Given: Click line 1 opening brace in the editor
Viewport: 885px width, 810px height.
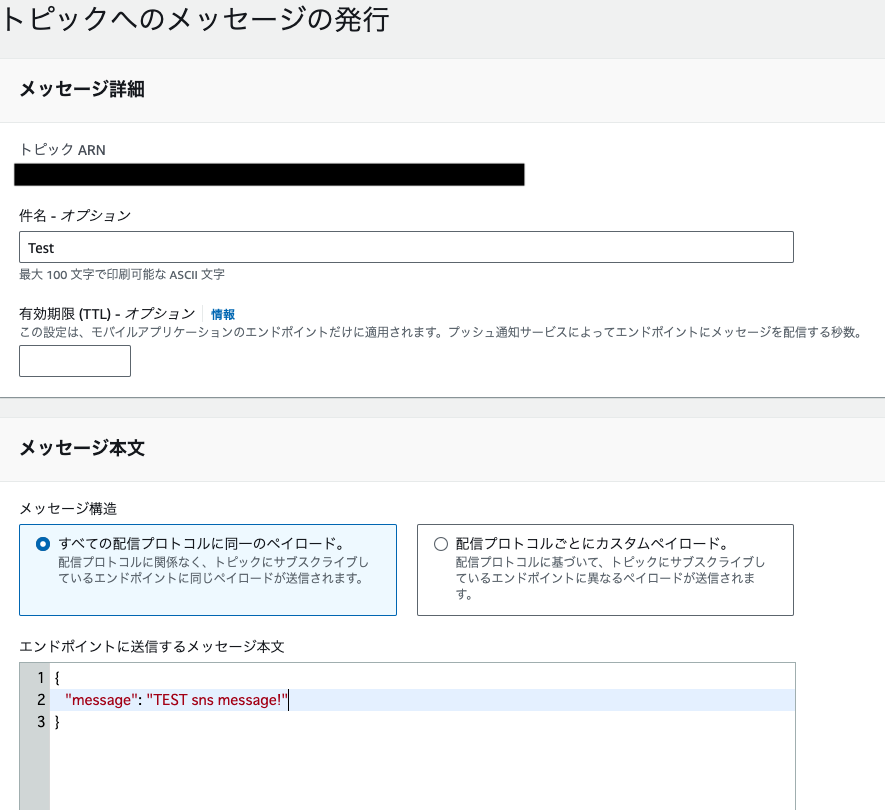Looking at the screenshot, I should pos(57,677).
